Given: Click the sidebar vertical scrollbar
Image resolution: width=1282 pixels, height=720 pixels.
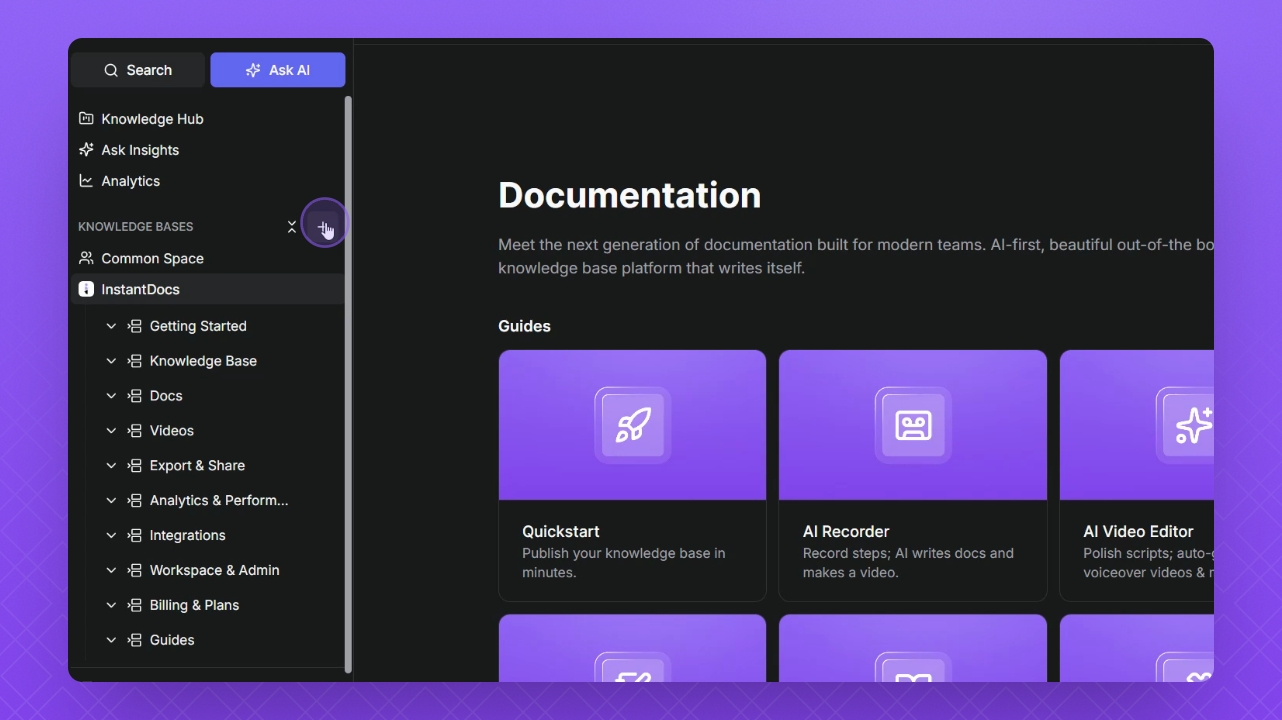Looking at the screenshot, I should click(348, 384).
